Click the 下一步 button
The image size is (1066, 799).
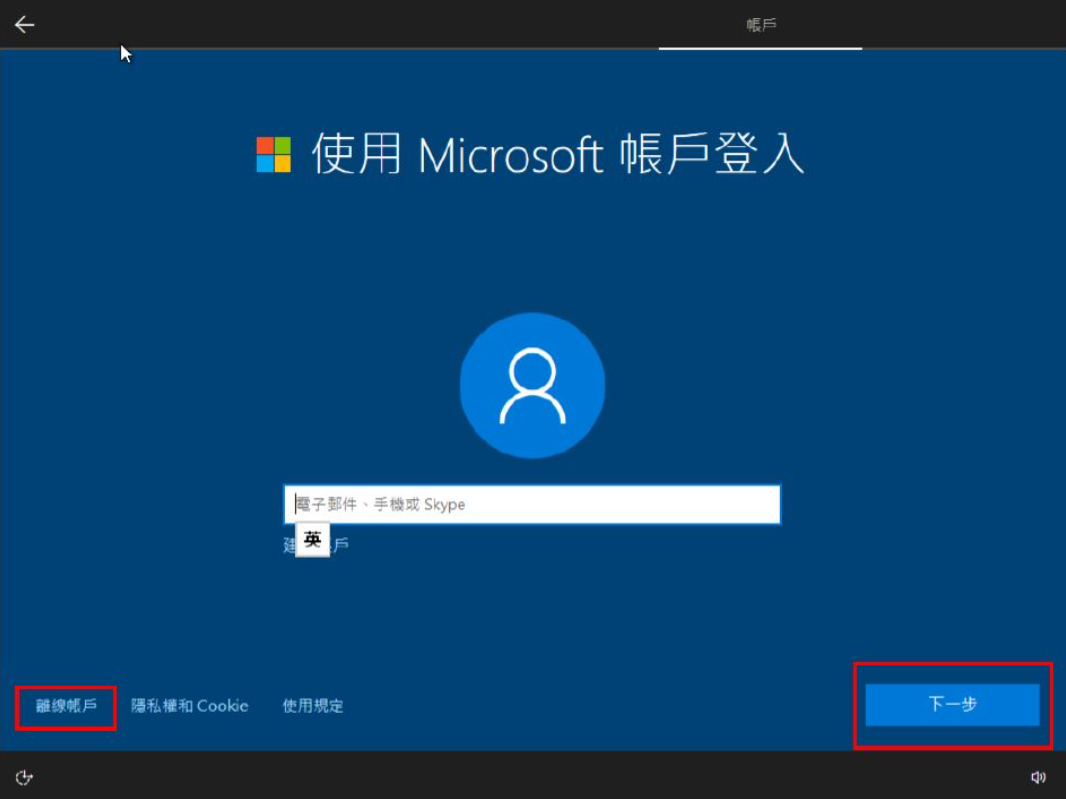[952, 704]
